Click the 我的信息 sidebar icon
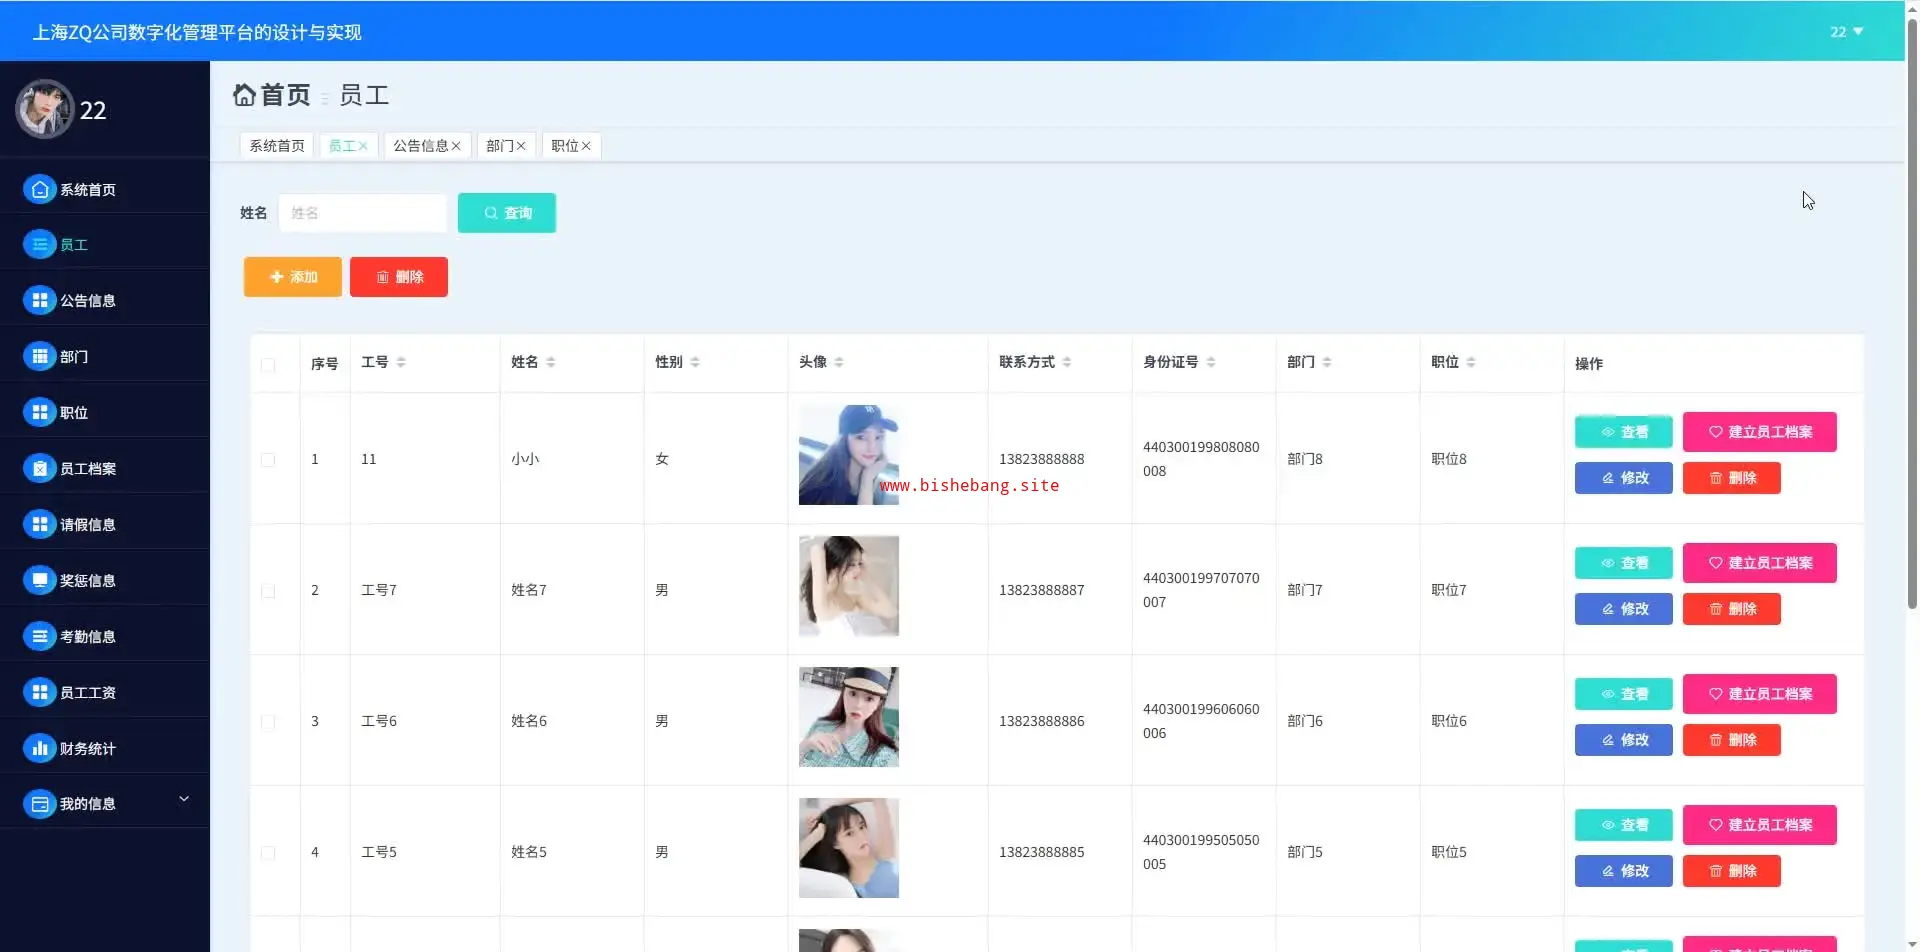 (x=39, y=803)
